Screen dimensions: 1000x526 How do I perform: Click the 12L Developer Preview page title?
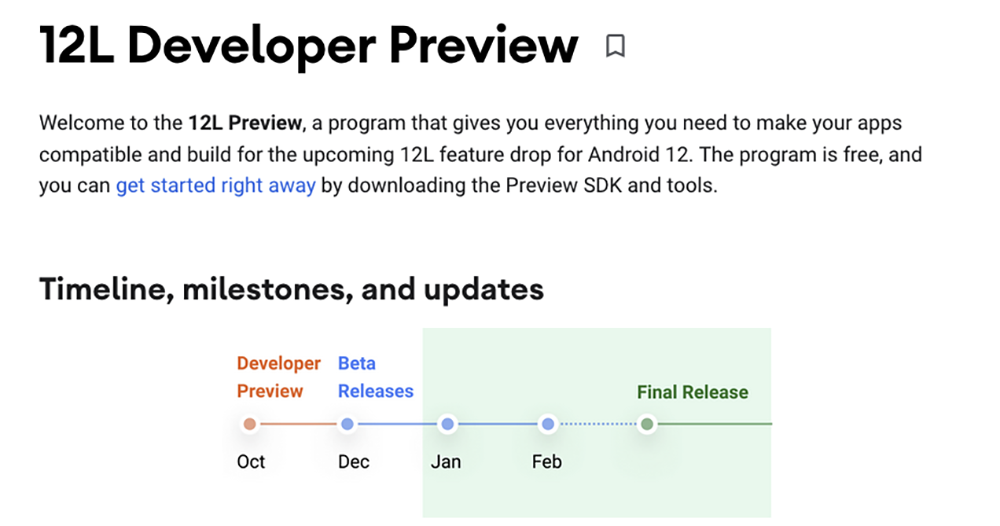(x=309, y=46)
